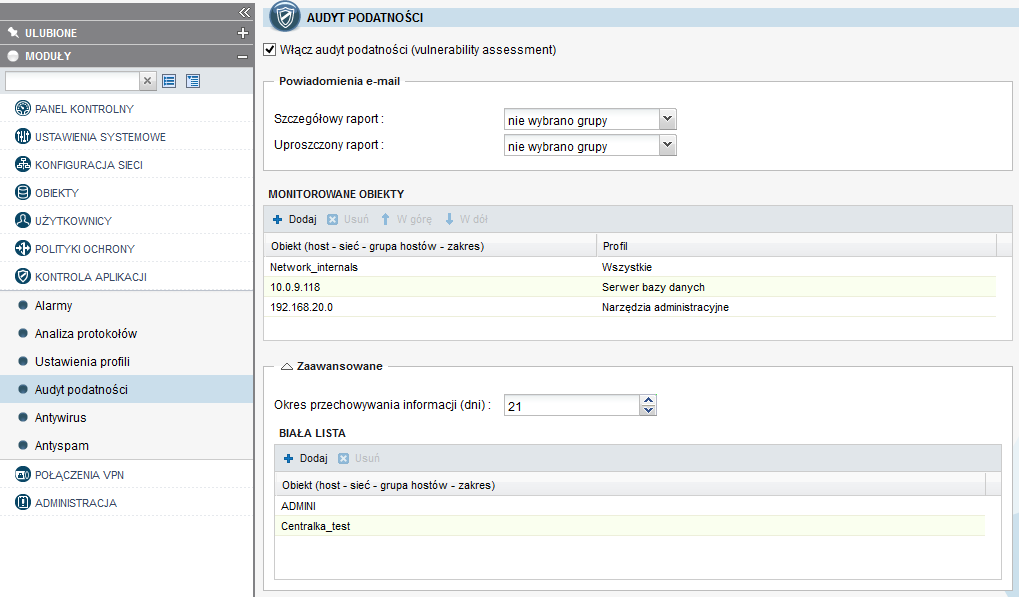The height and width of the screenshot is (597, 1019).
Task: Click Dodaj in monitored objects toolbar
Action: coord(294,220)
